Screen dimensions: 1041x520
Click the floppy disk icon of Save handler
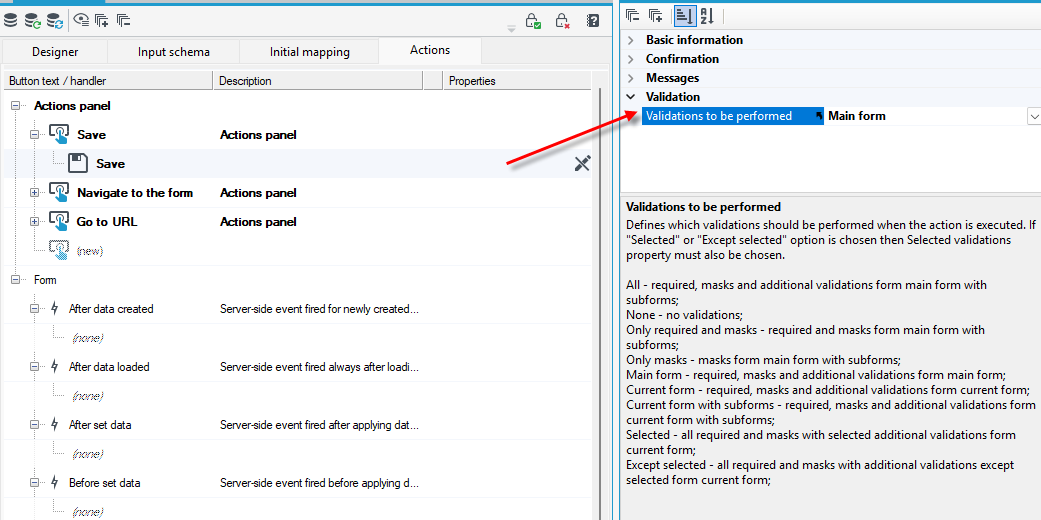tap(78, 163)
